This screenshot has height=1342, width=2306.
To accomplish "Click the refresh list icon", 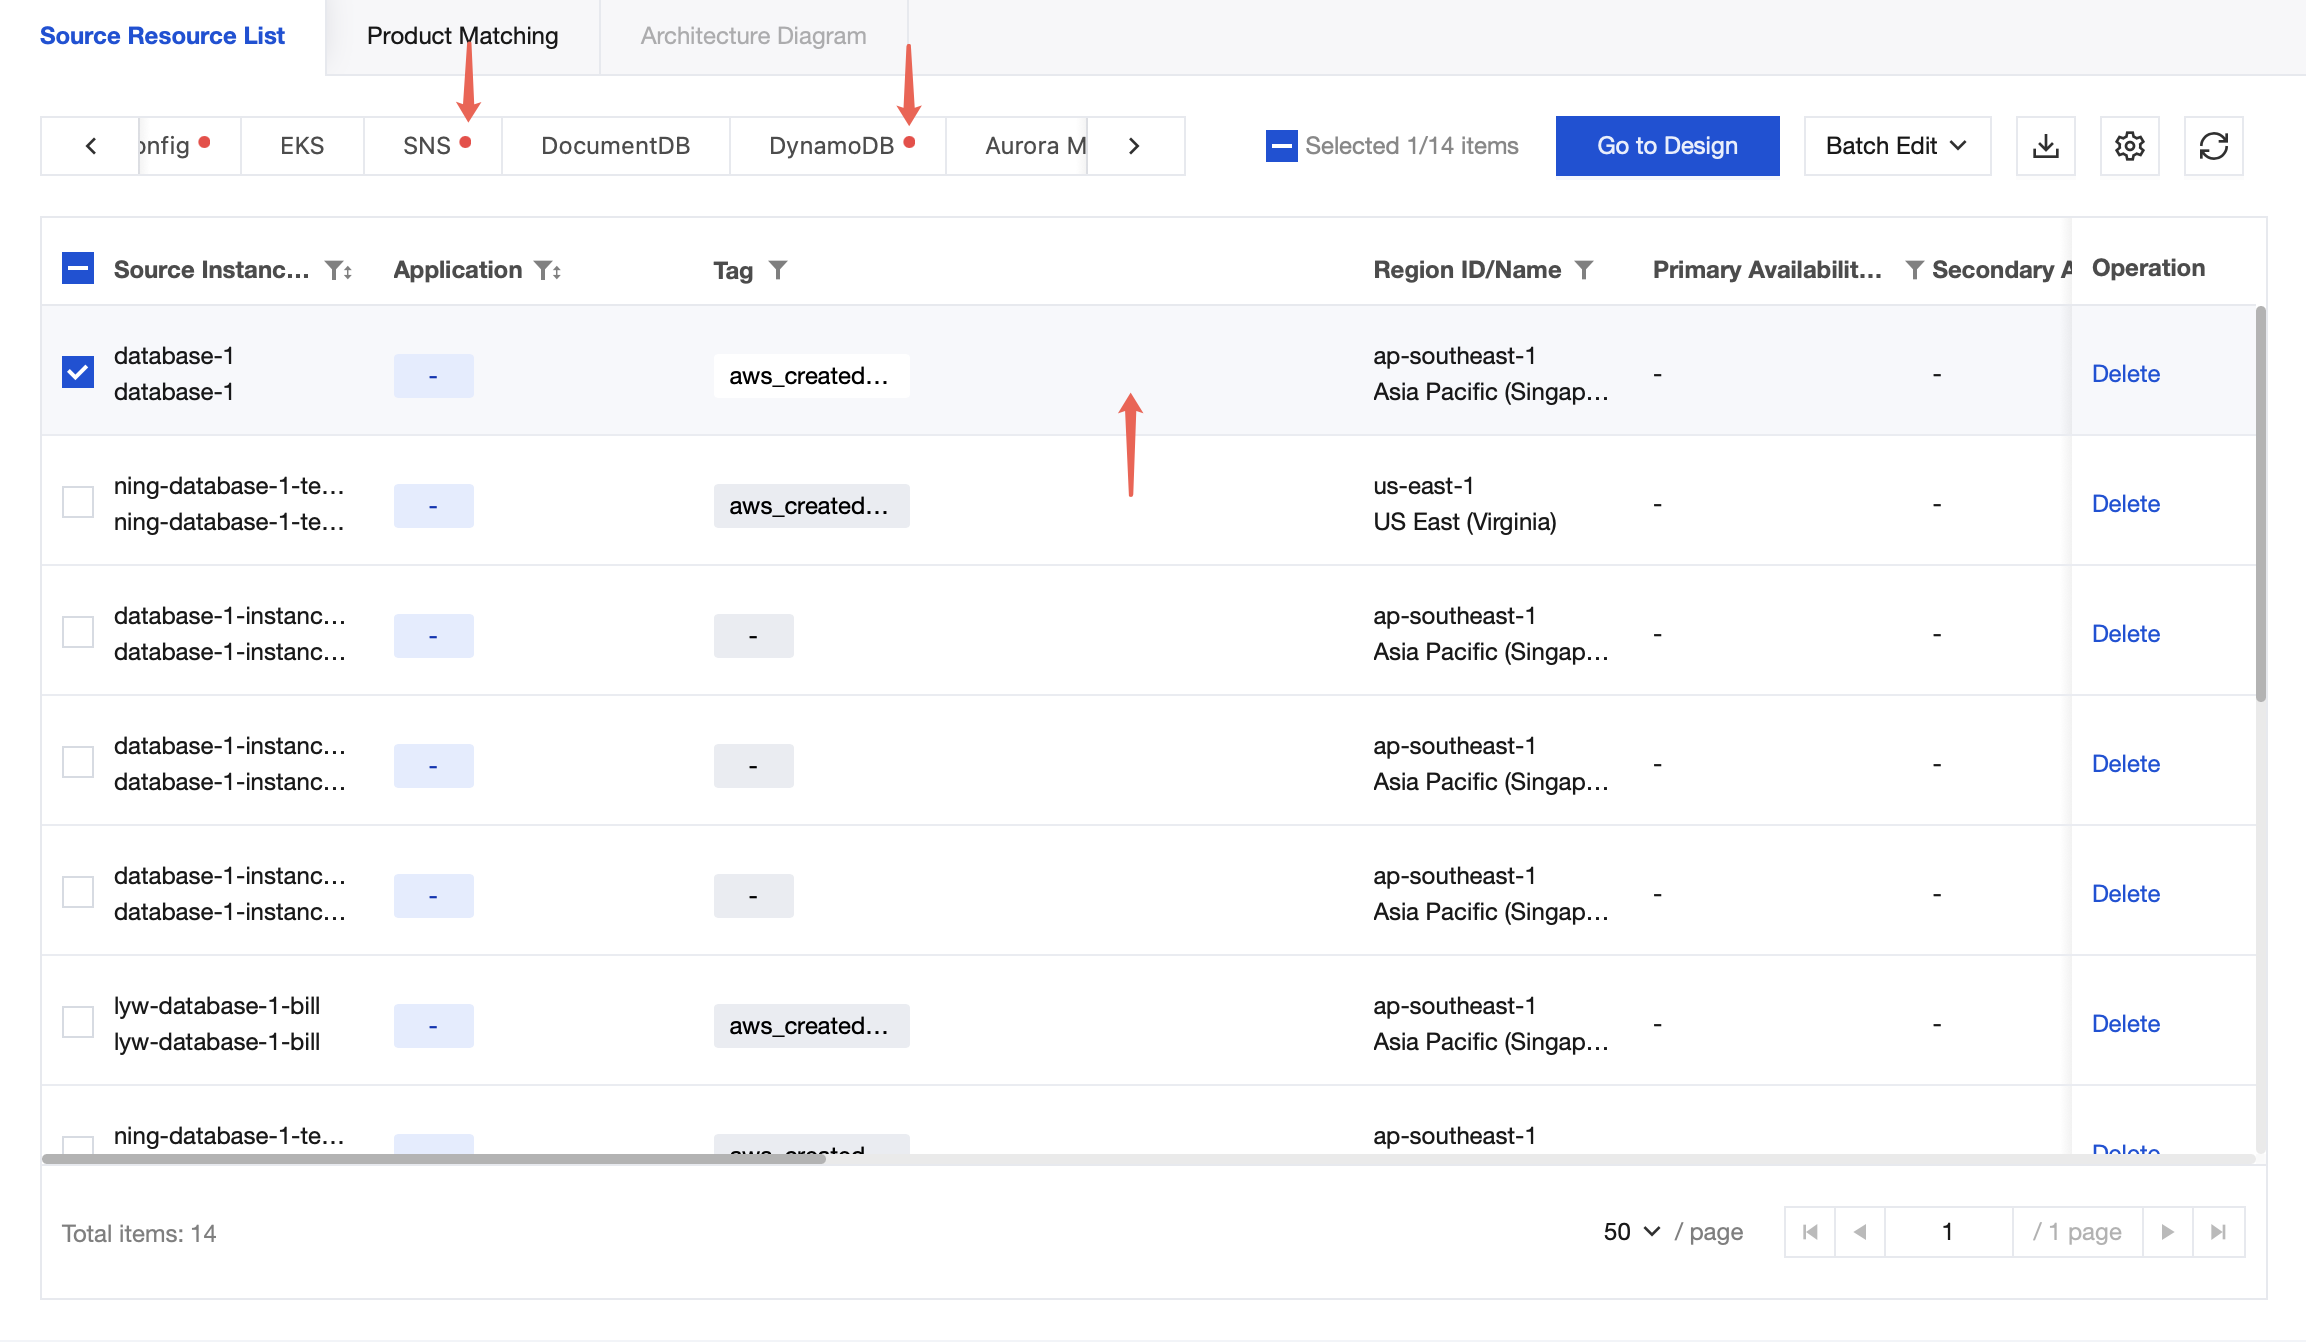I will 2213,146.
